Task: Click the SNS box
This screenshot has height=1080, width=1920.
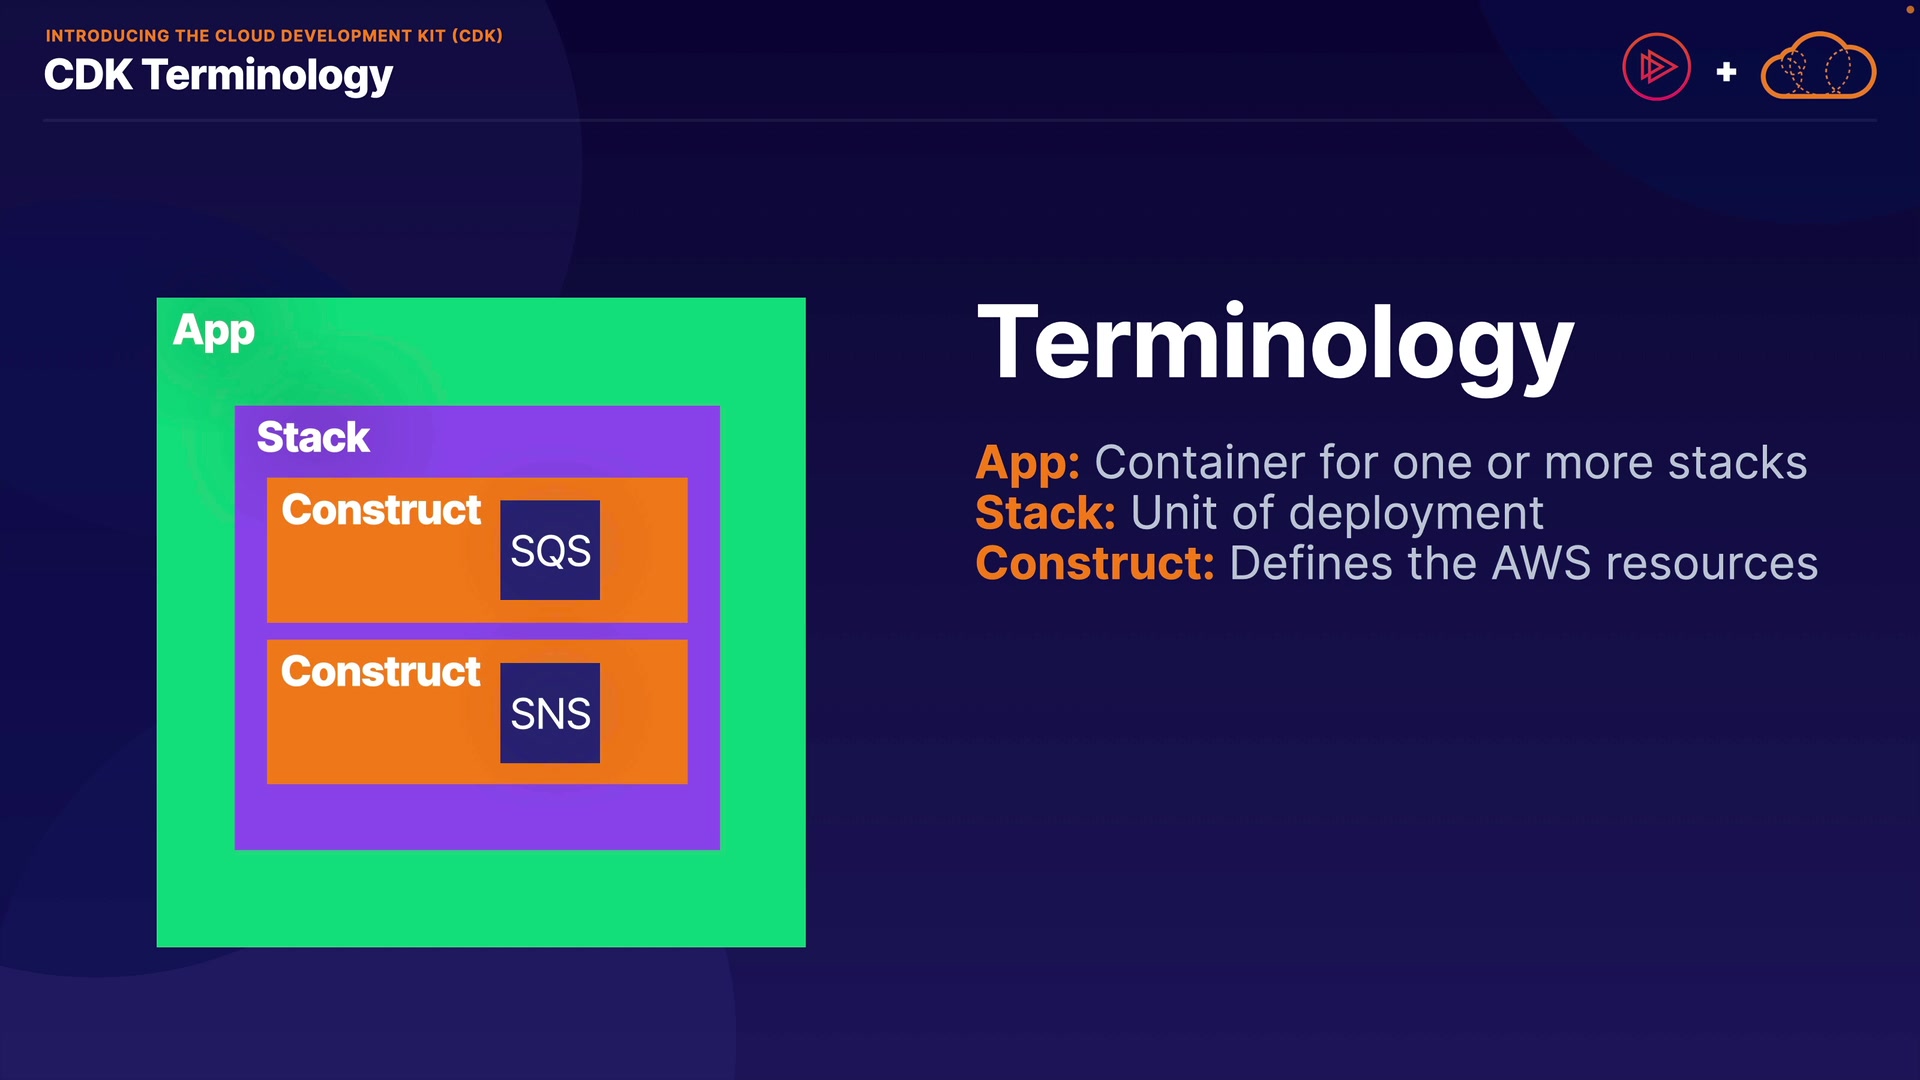Action: 550,713
